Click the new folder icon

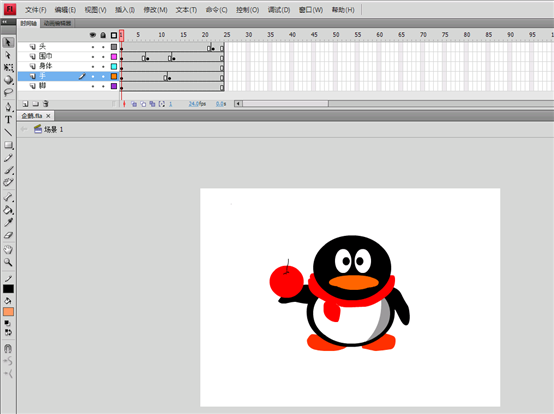(35, 104)
